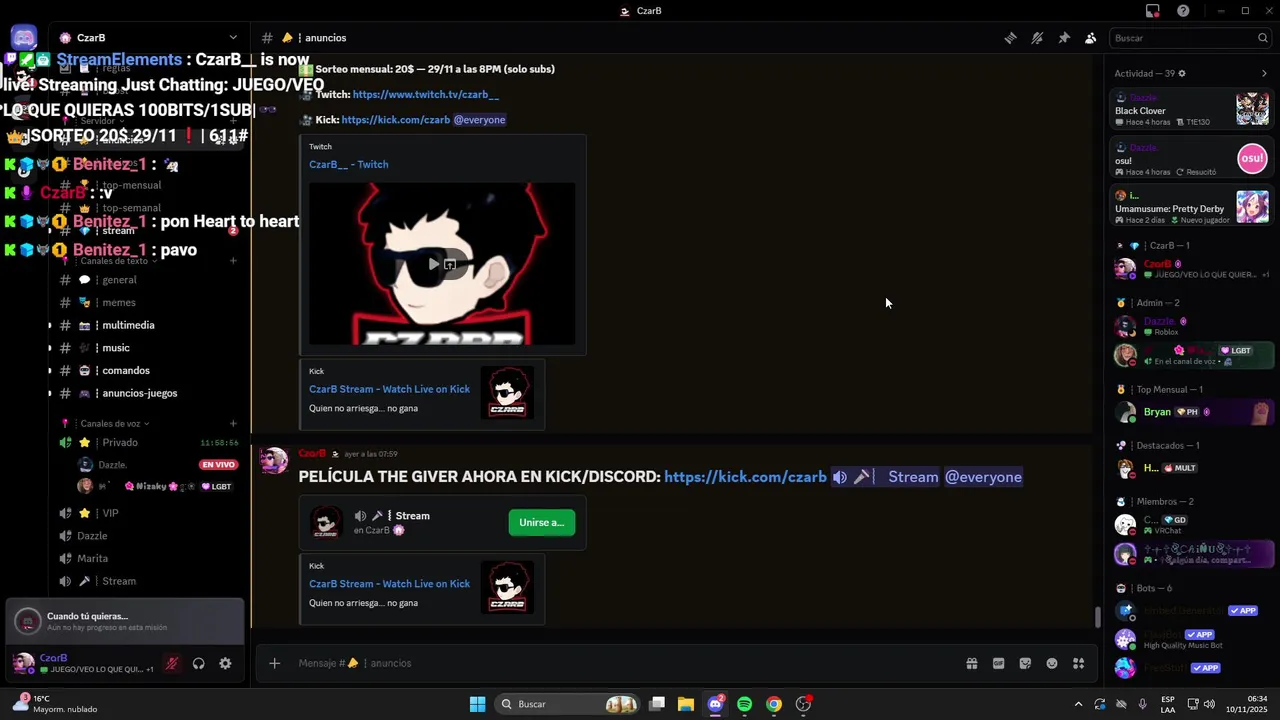Open https://www.twitch.tv/czarb__ link
Viewport: 1280px width, 720px height.
426,94
